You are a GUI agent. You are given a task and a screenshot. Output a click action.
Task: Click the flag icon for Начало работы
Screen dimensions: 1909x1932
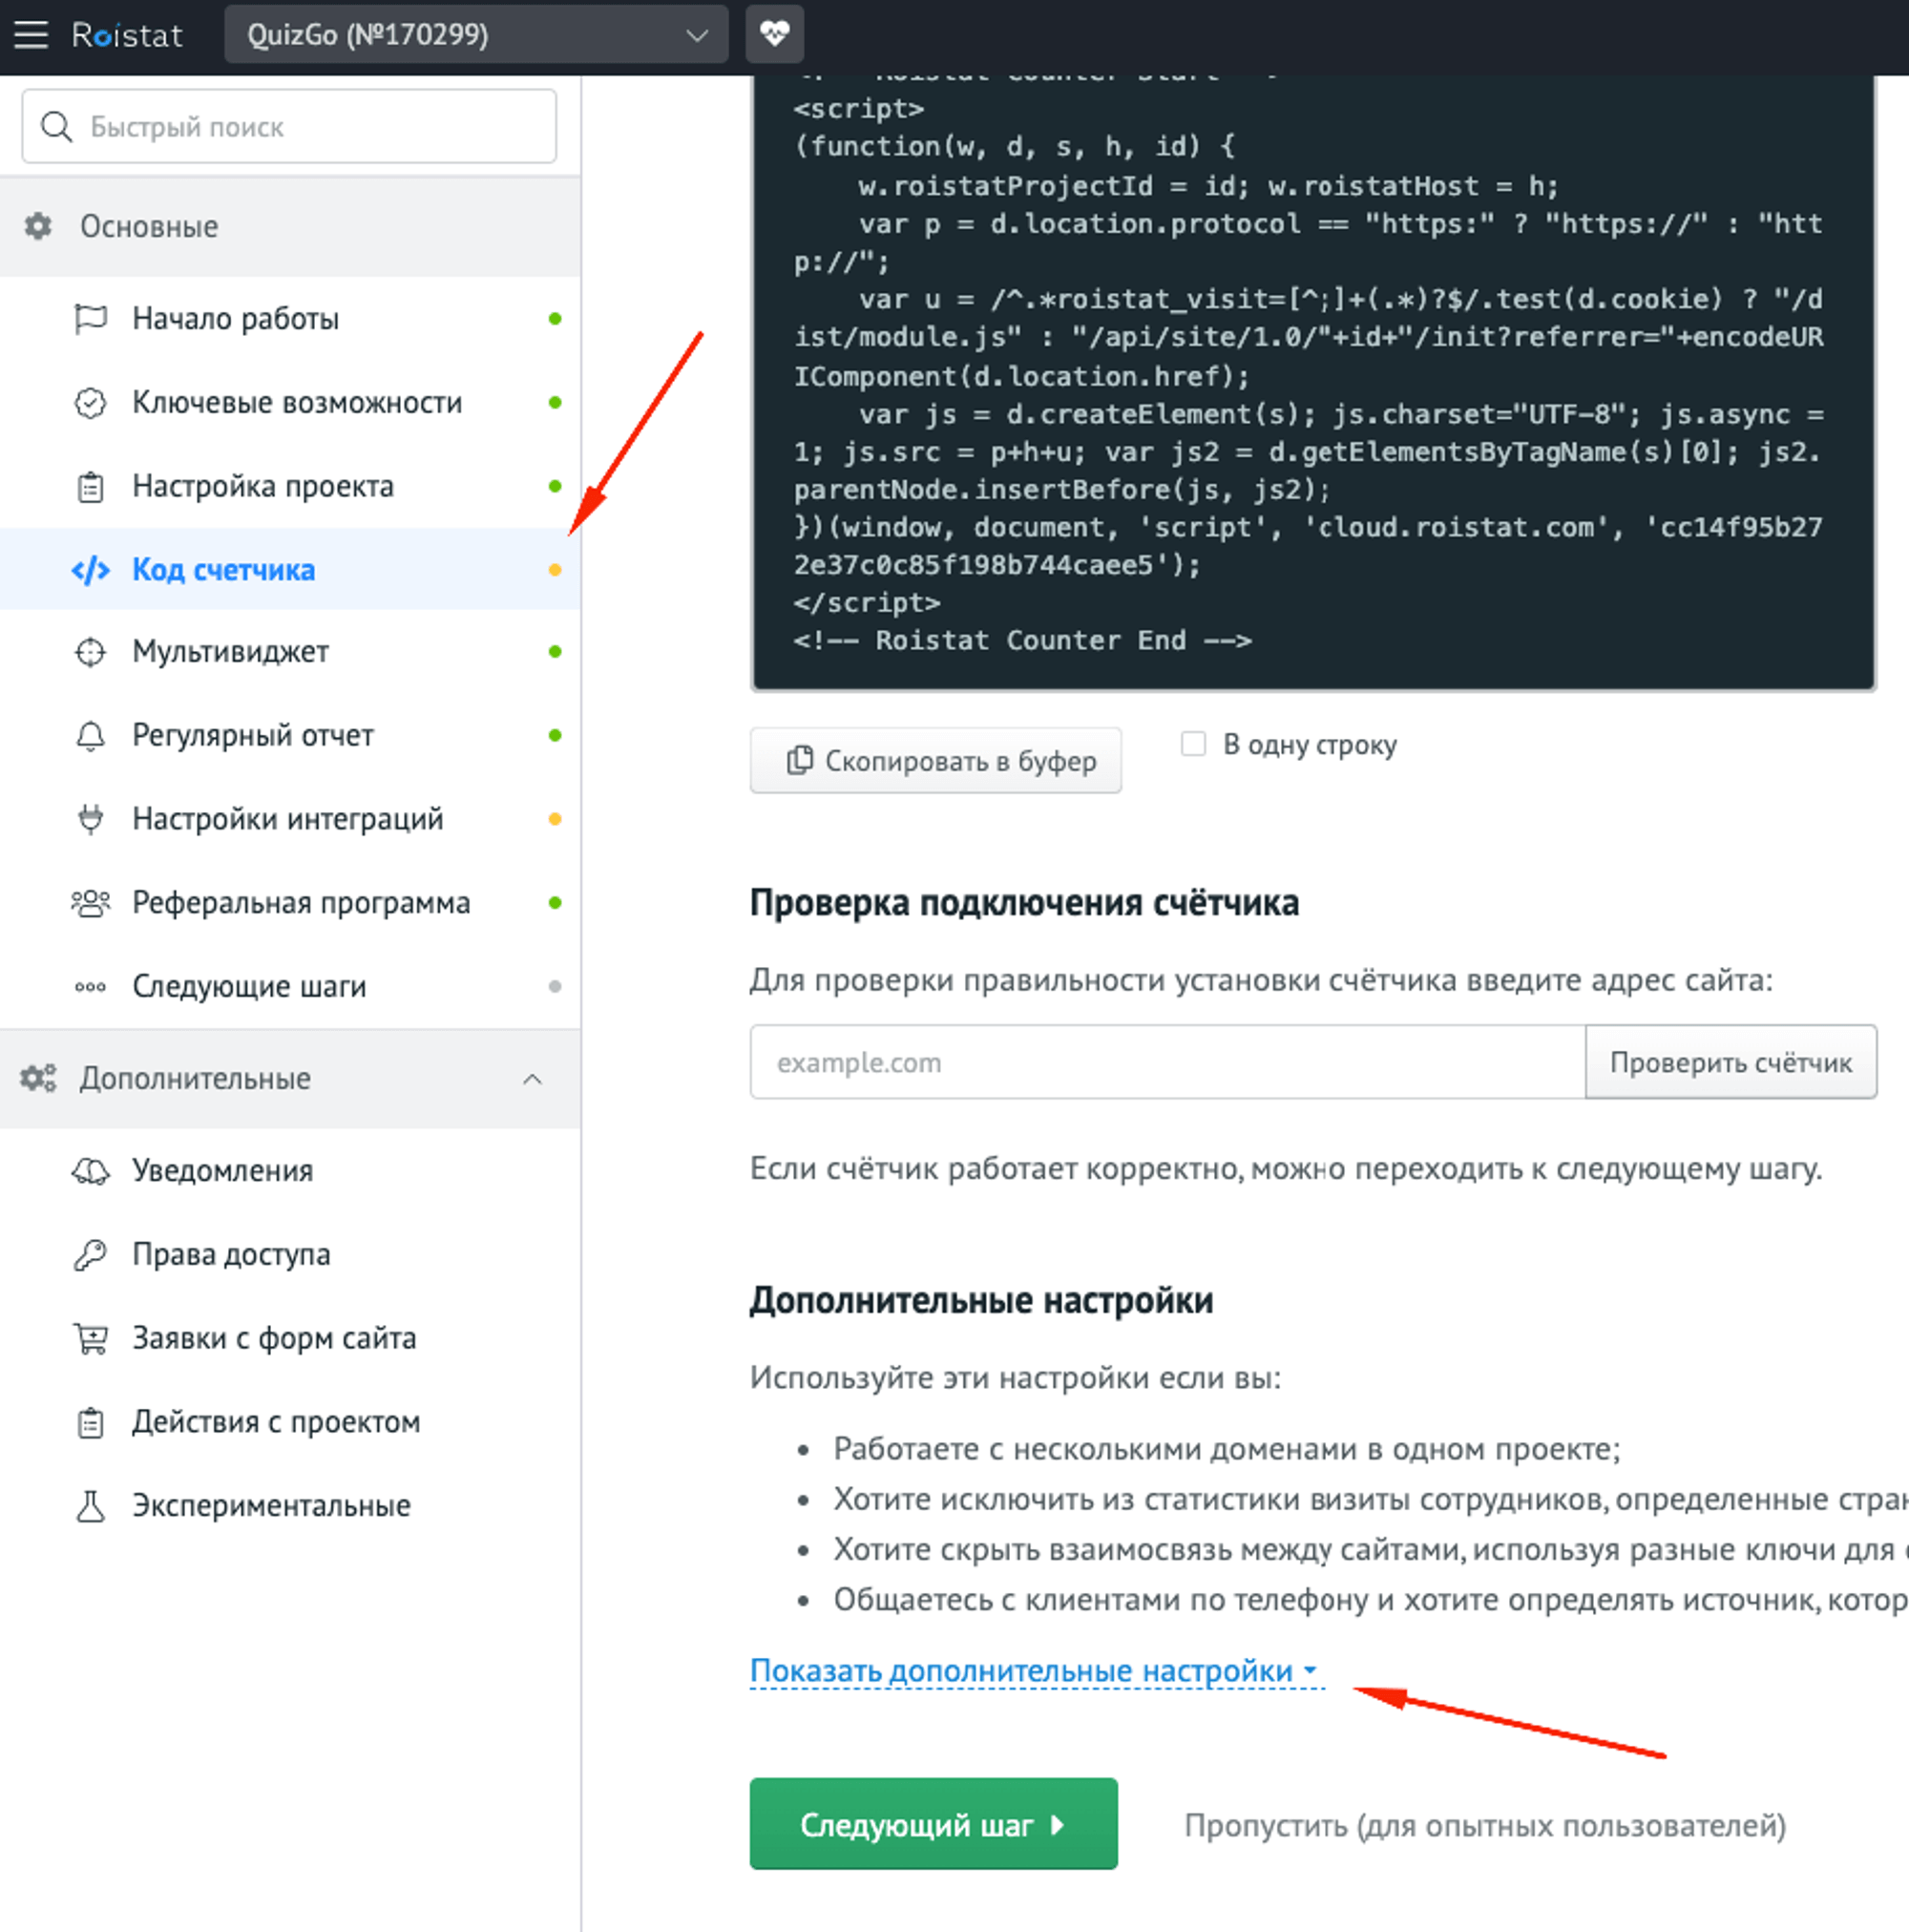[x=90, y=319]
